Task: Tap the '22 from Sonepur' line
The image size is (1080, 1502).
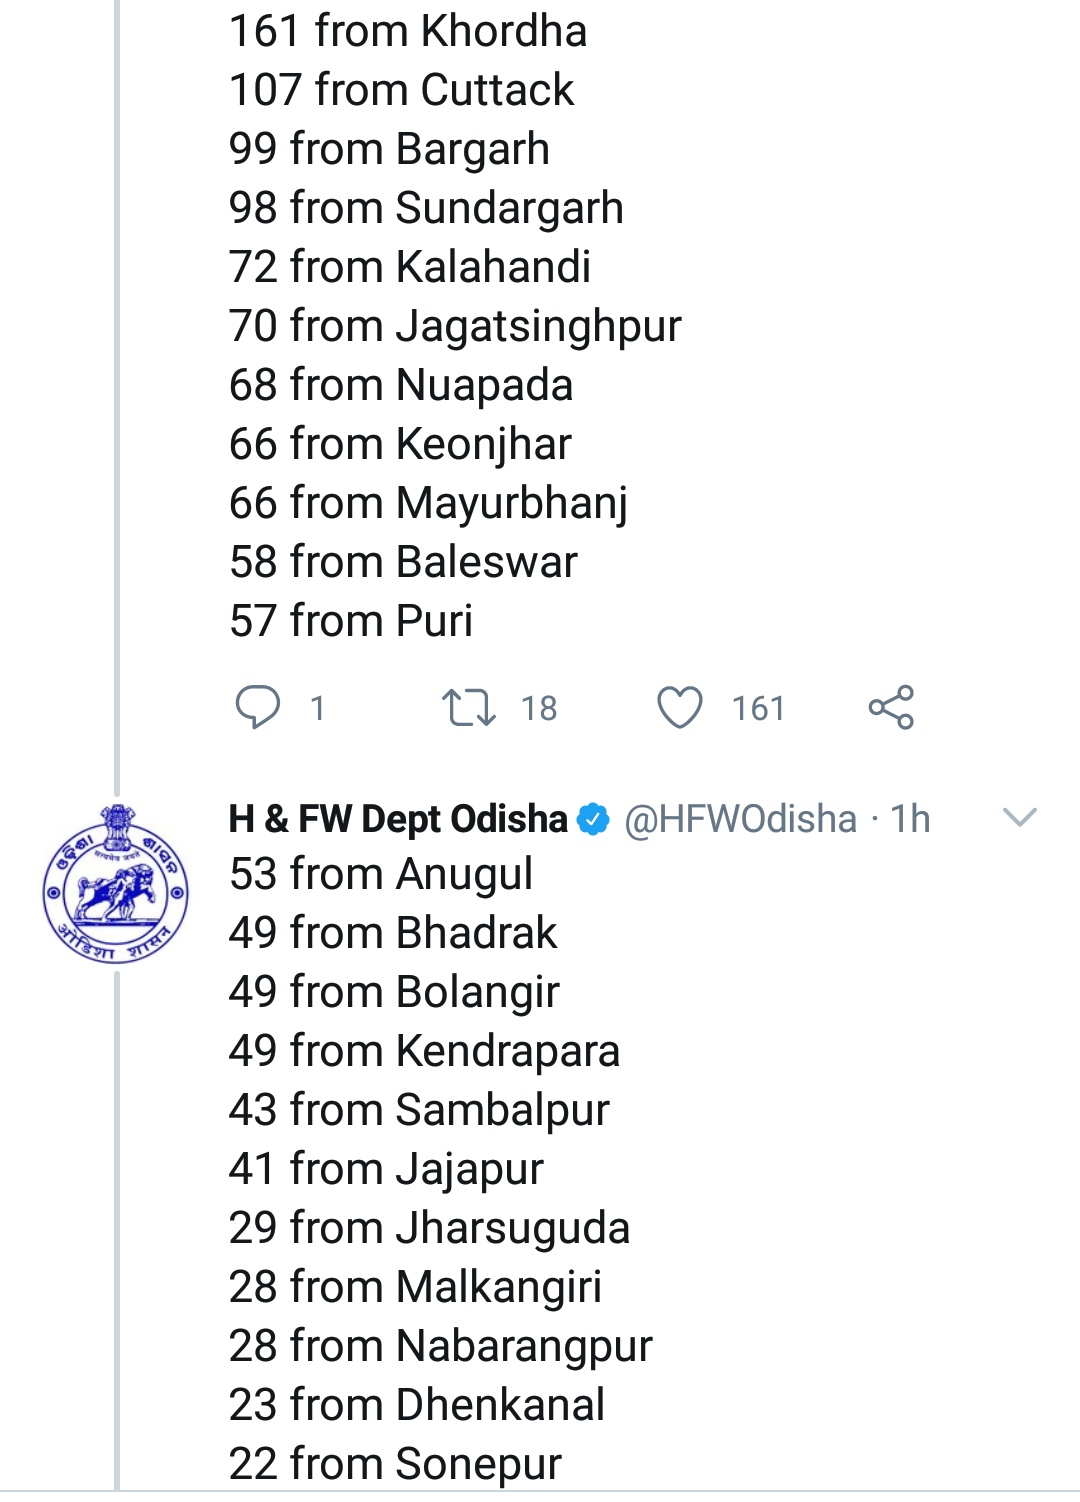Action: (395, 1464)
